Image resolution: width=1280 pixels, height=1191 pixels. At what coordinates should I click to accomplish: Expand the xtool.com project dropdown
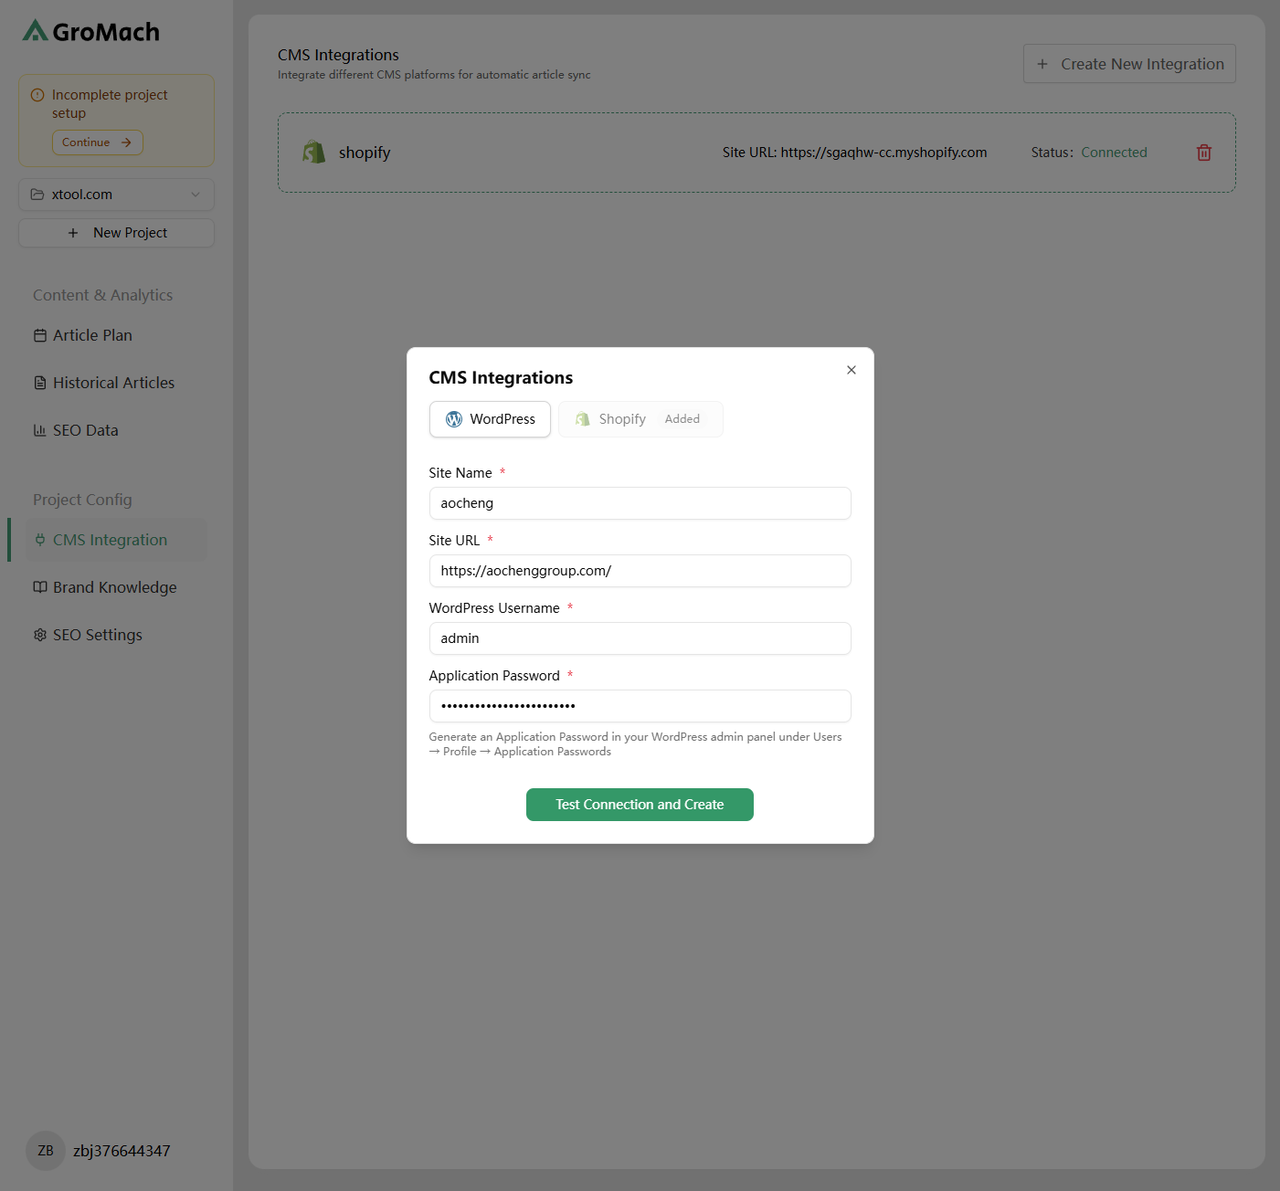point(116,195)
